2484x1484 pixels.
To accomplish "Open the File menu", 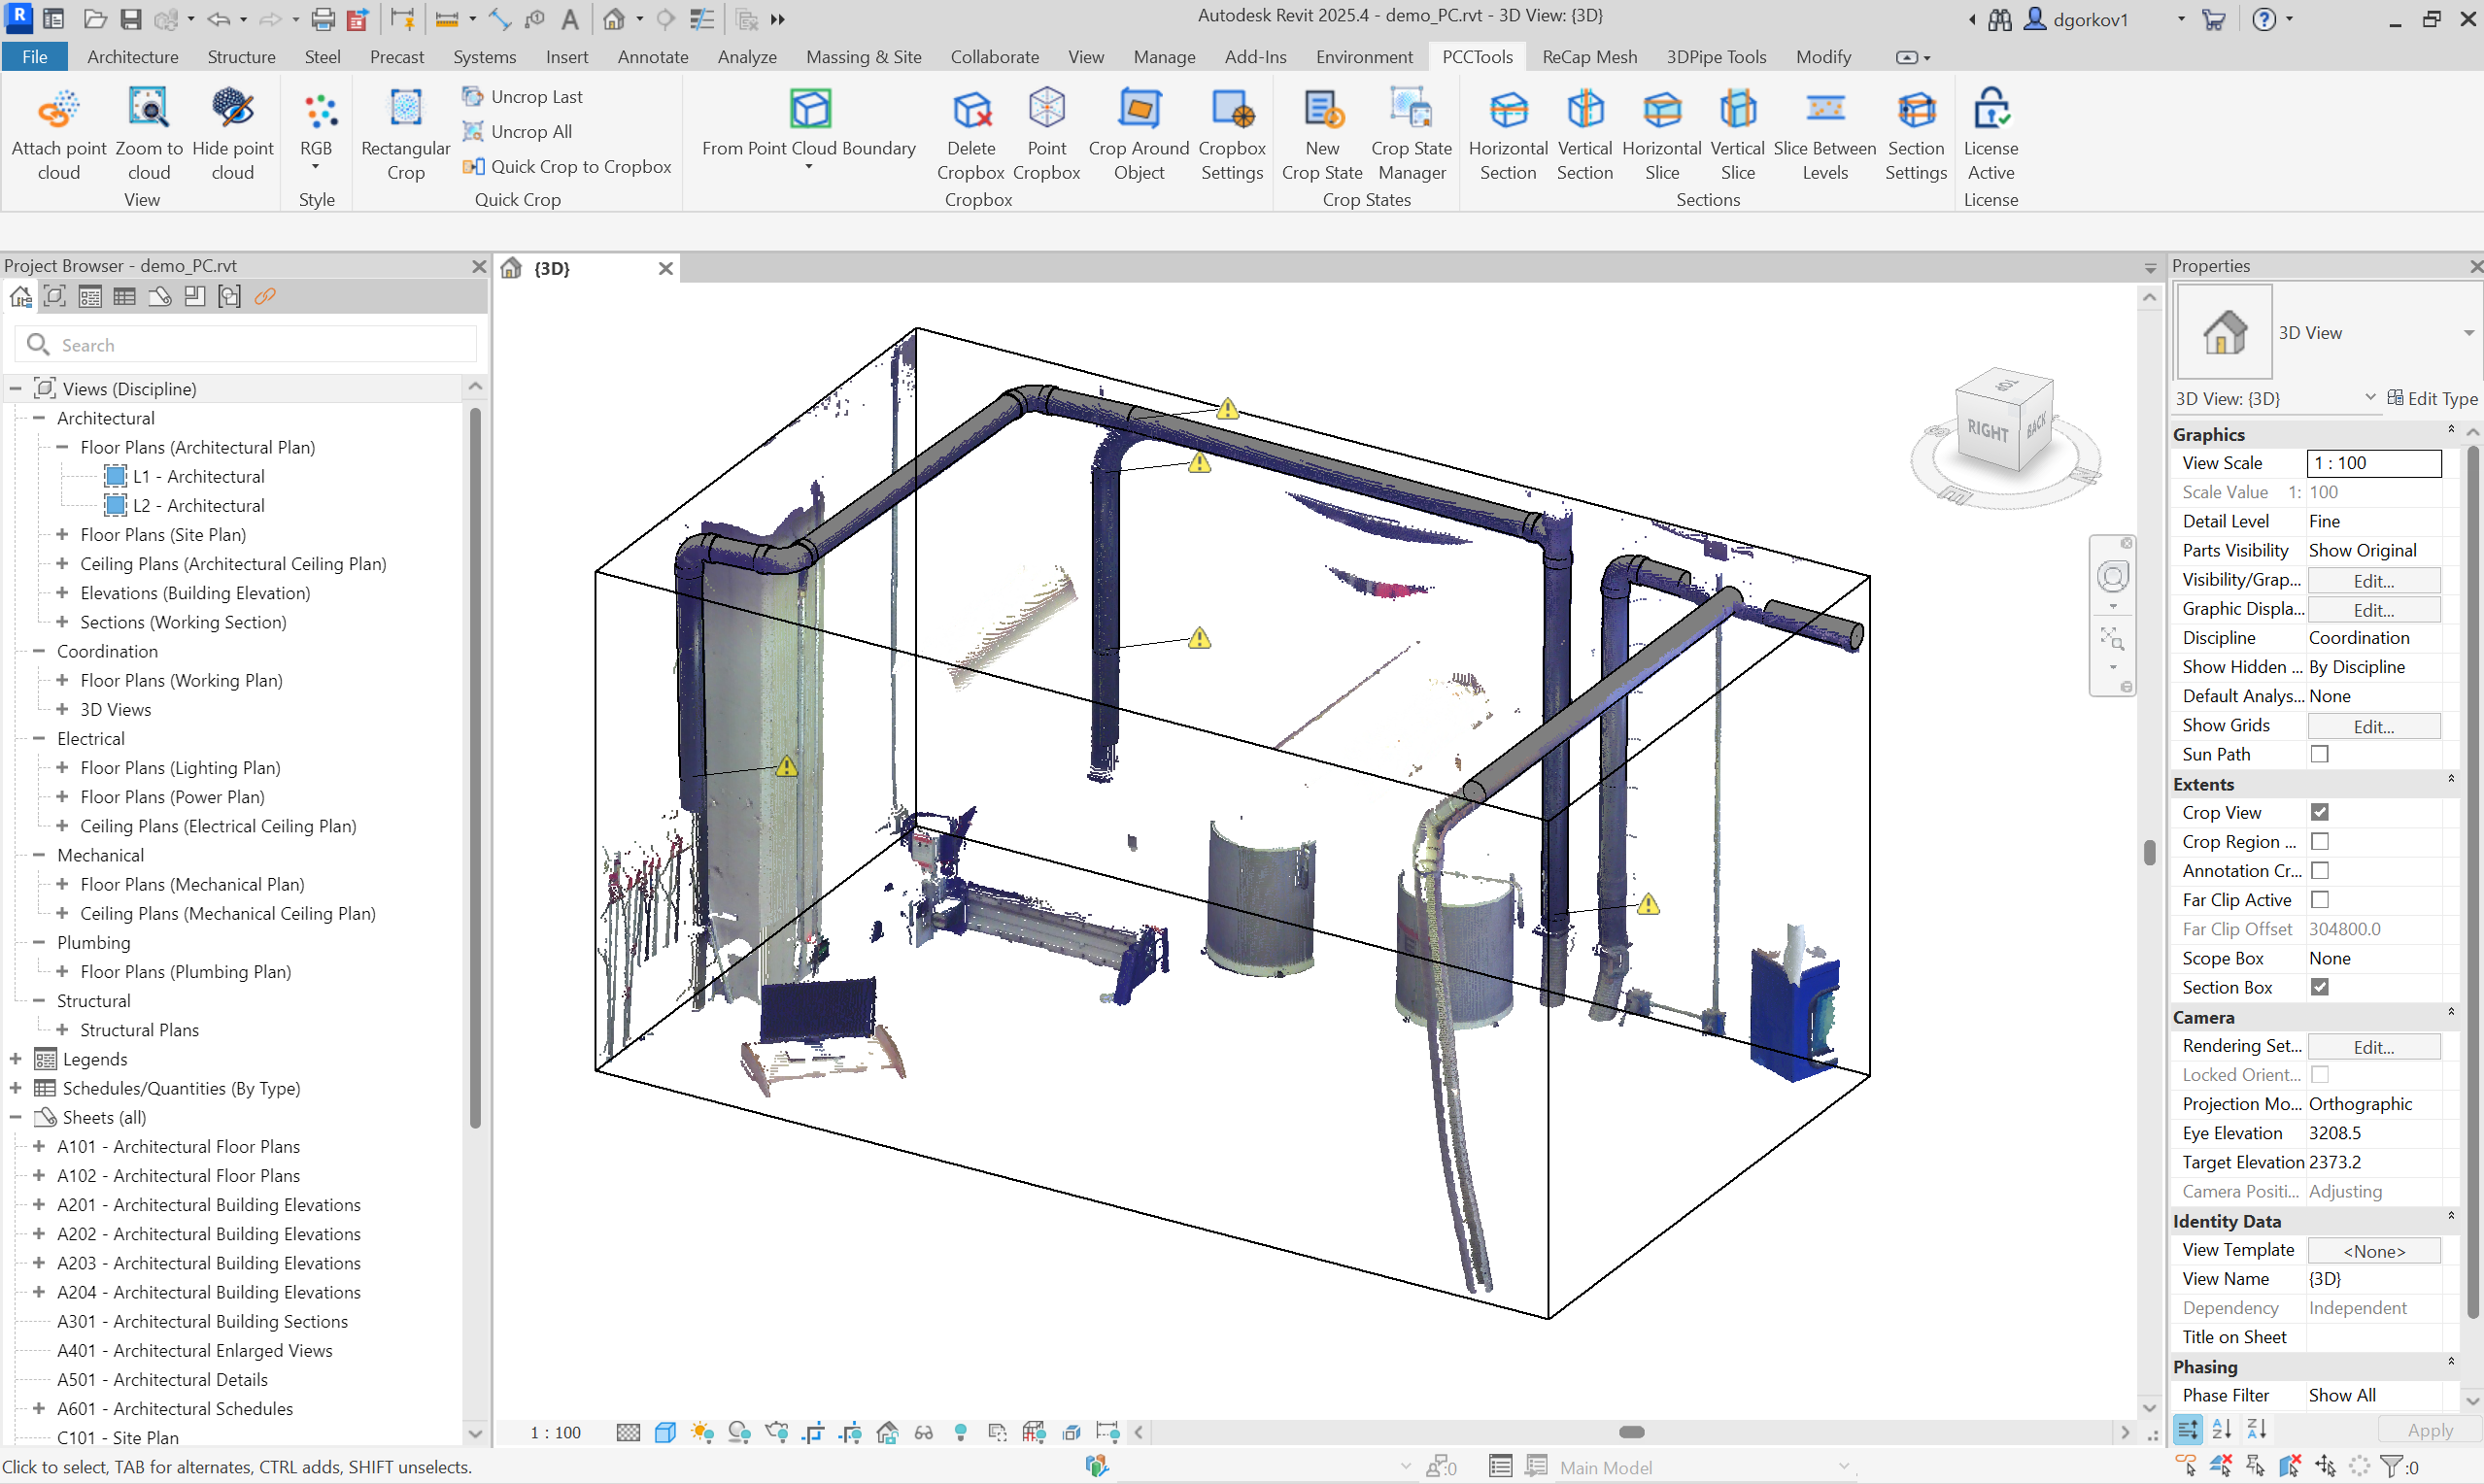I will point(34,57).
